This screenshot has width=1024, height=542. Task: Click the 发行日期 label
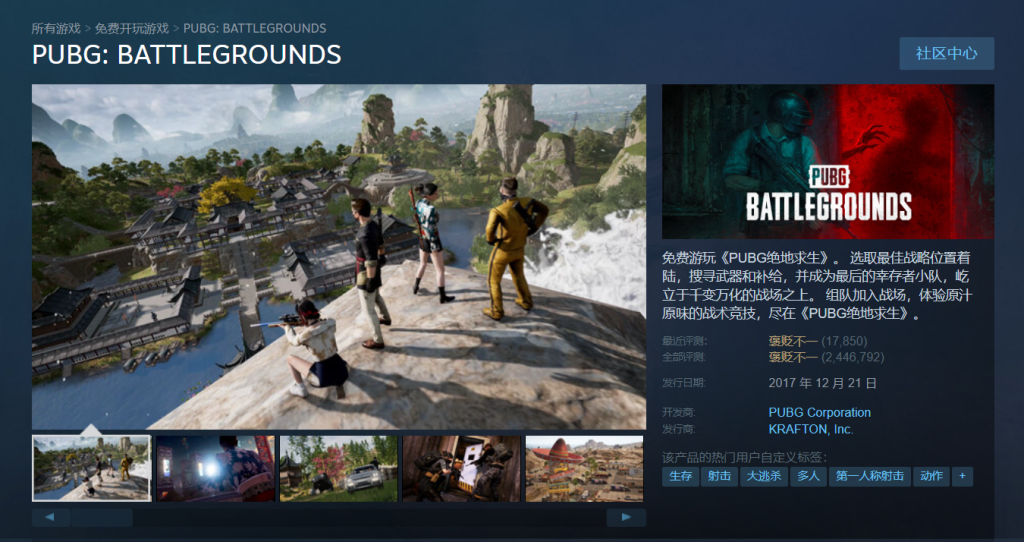(684, 383)
